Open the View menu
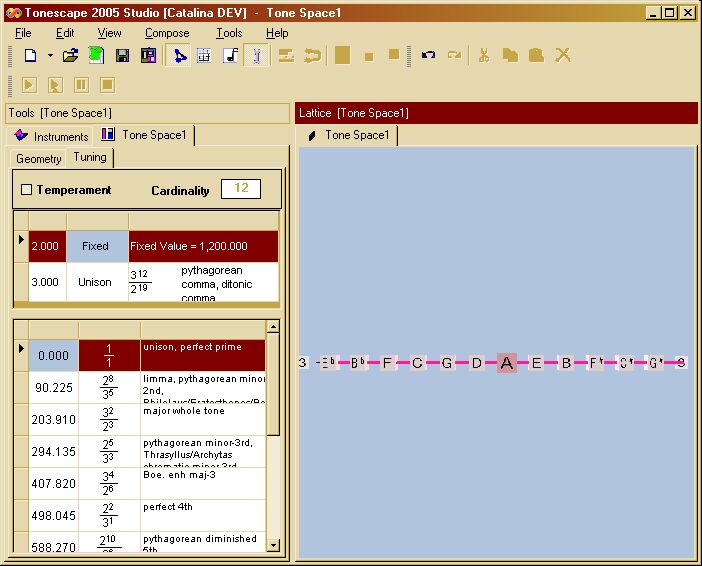 [109, 33]
